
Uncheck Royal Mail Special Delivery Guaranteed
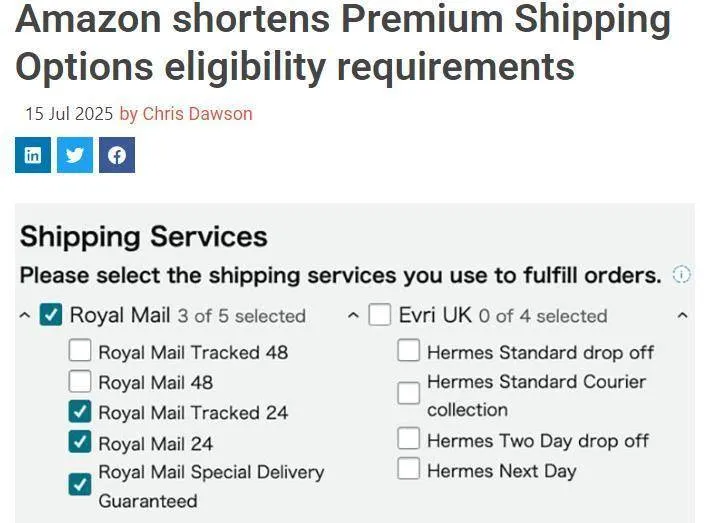(x=80, y=485)
